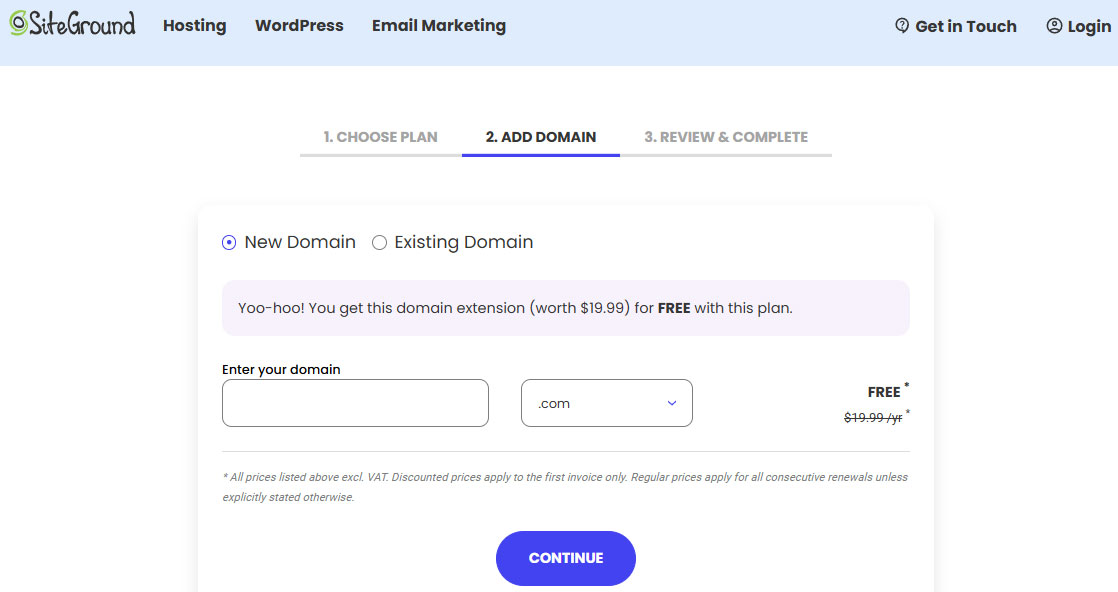This screenshot has height=592, width=1118.
Task: Select the New Domain radio button
Action: 229,243
